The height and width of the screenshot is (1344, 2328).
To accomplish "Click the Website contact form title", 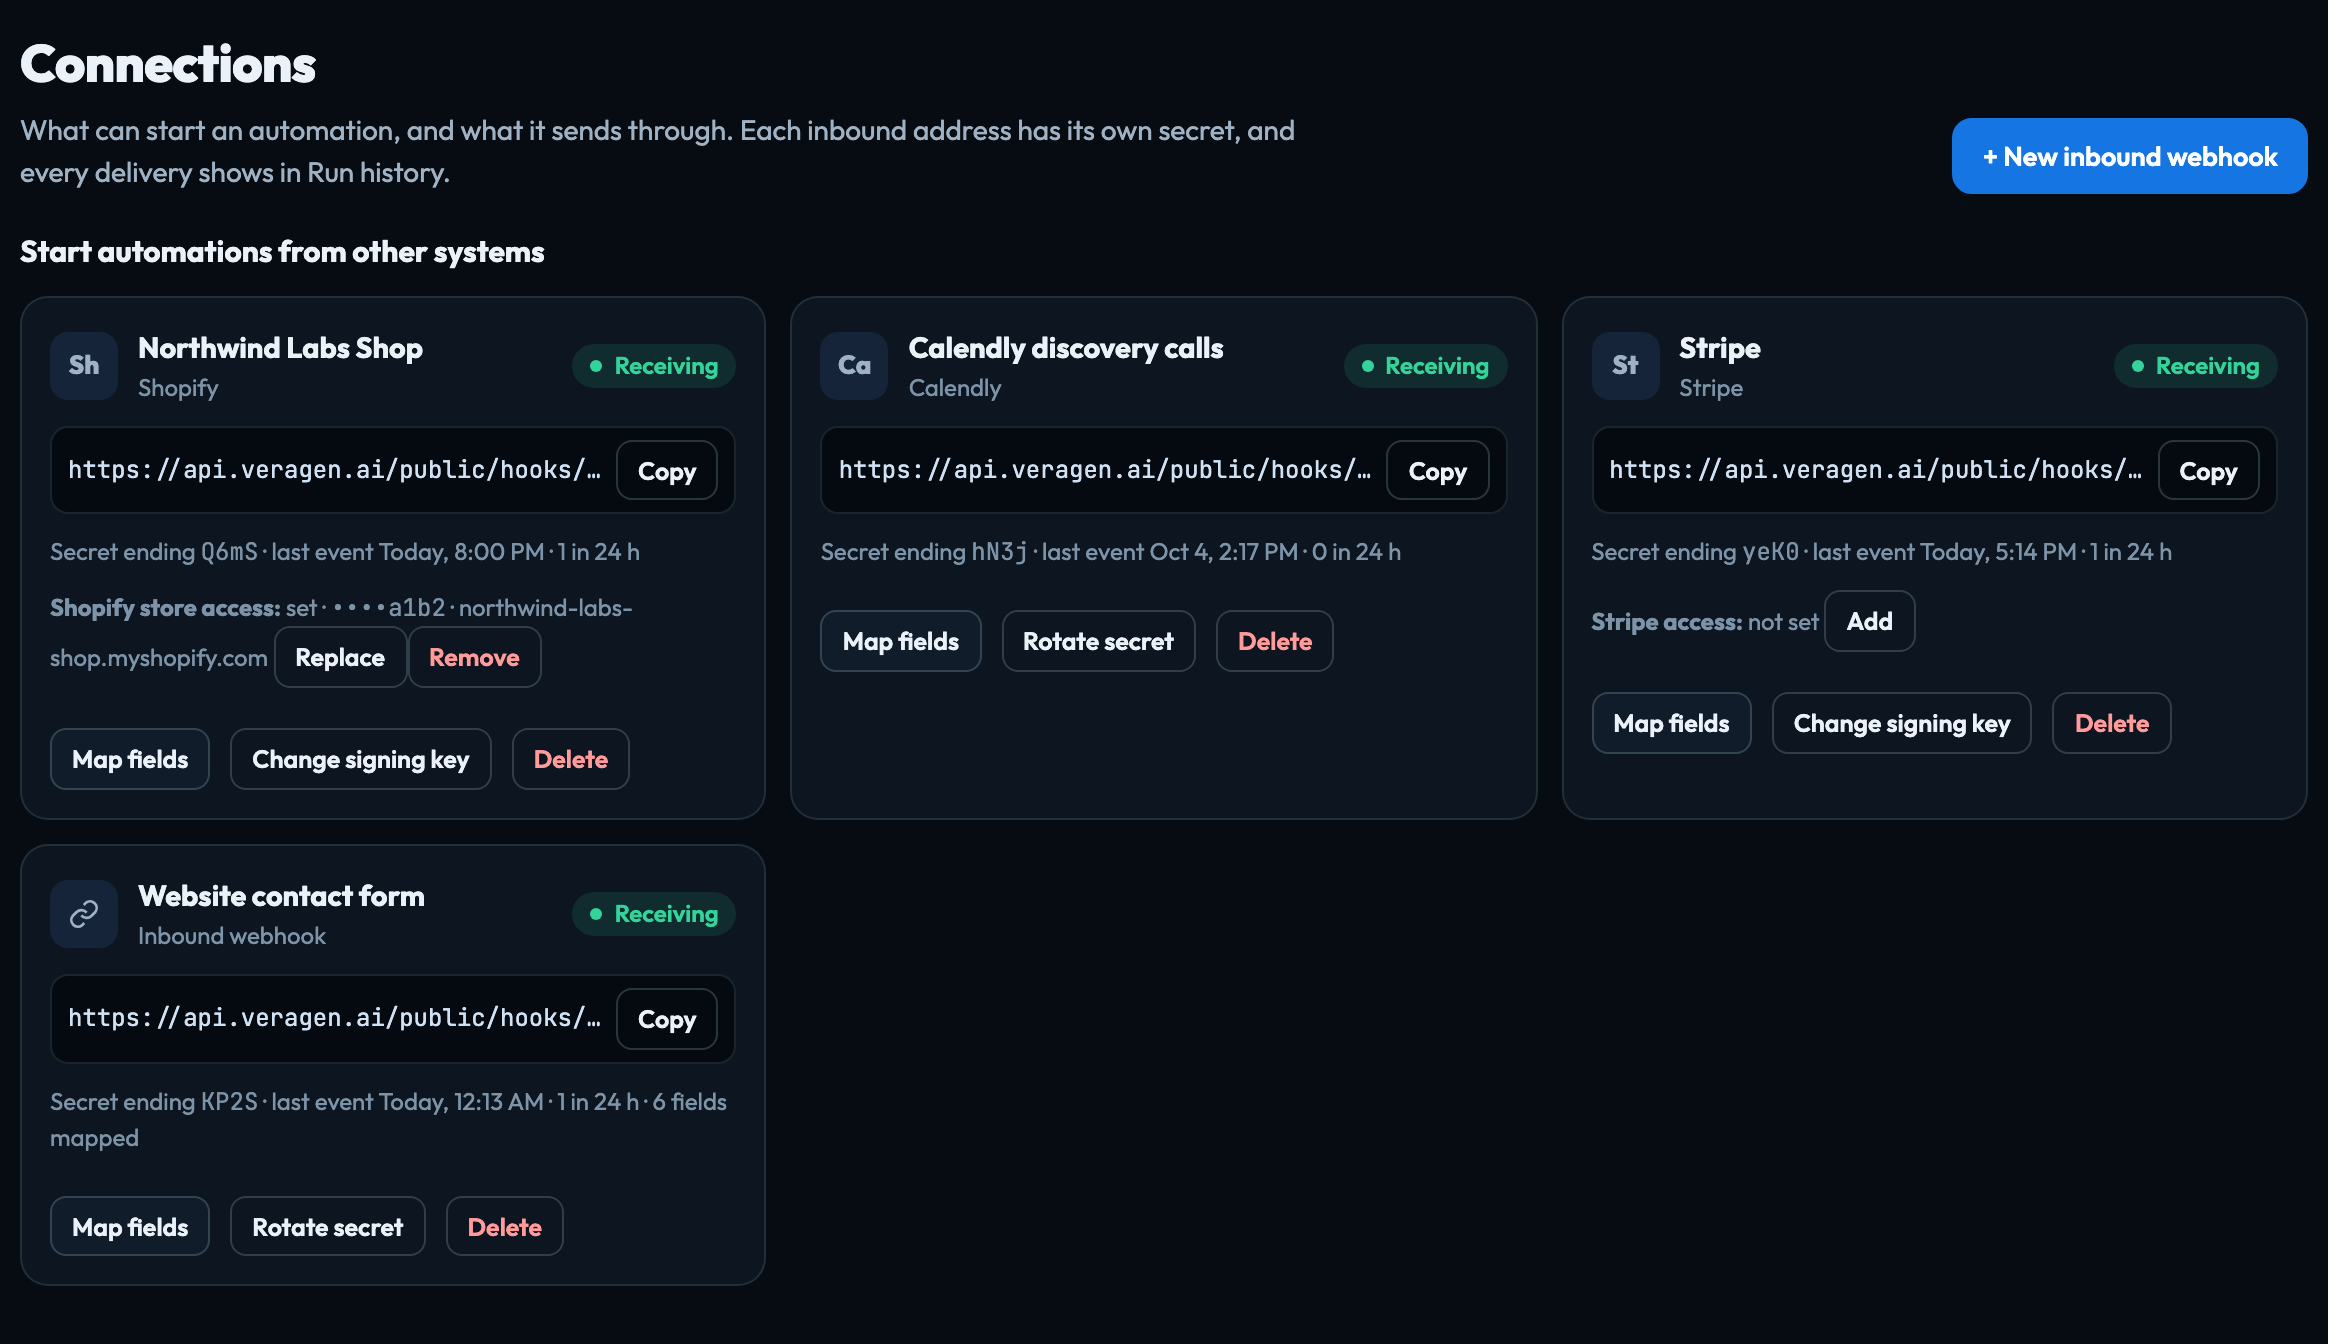I will tap(281, 896).
